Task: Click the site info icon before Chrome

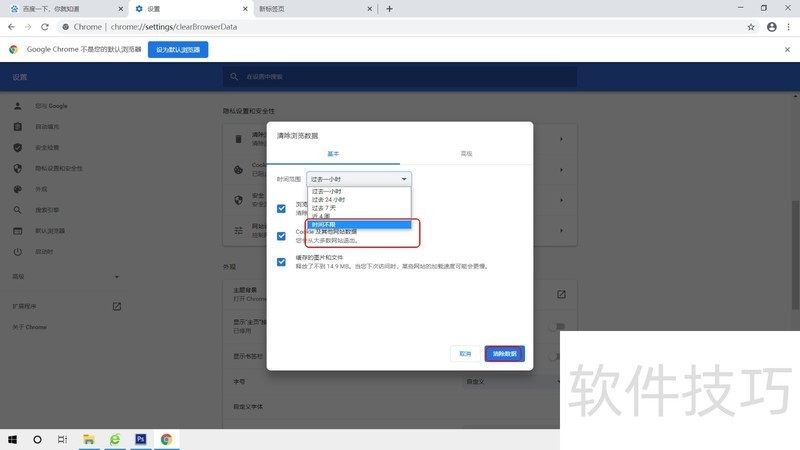Action: tap(65, 27)
